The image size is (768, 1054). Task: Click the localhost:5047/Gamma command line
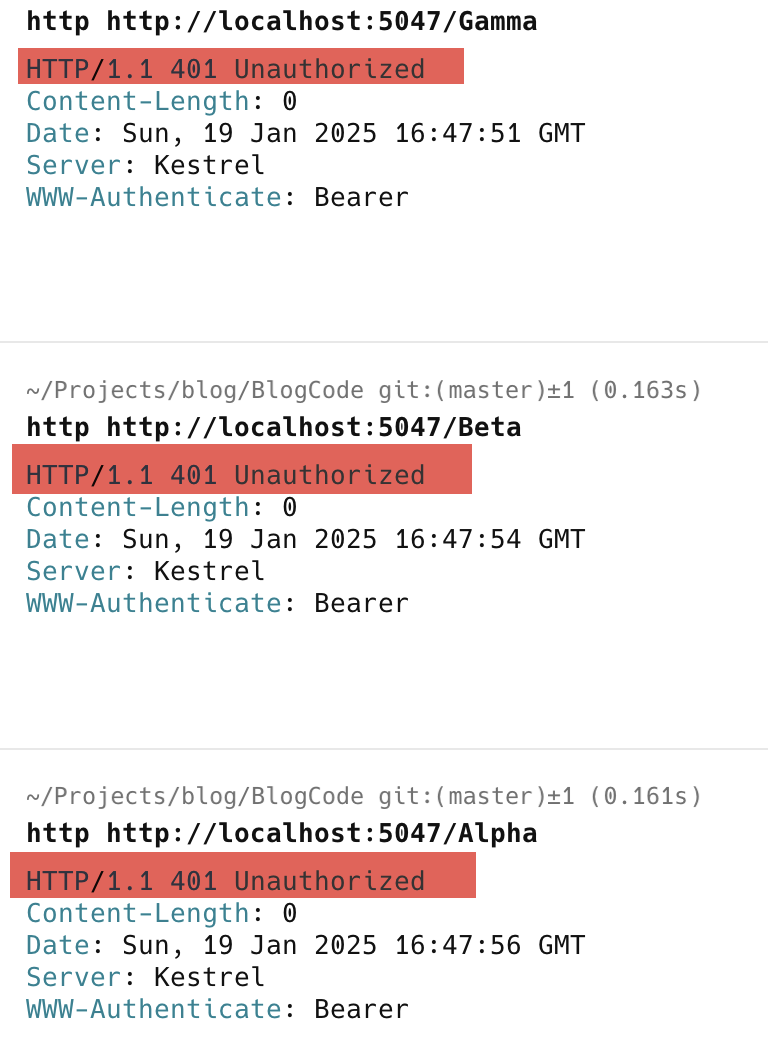(x=281, y=21)
